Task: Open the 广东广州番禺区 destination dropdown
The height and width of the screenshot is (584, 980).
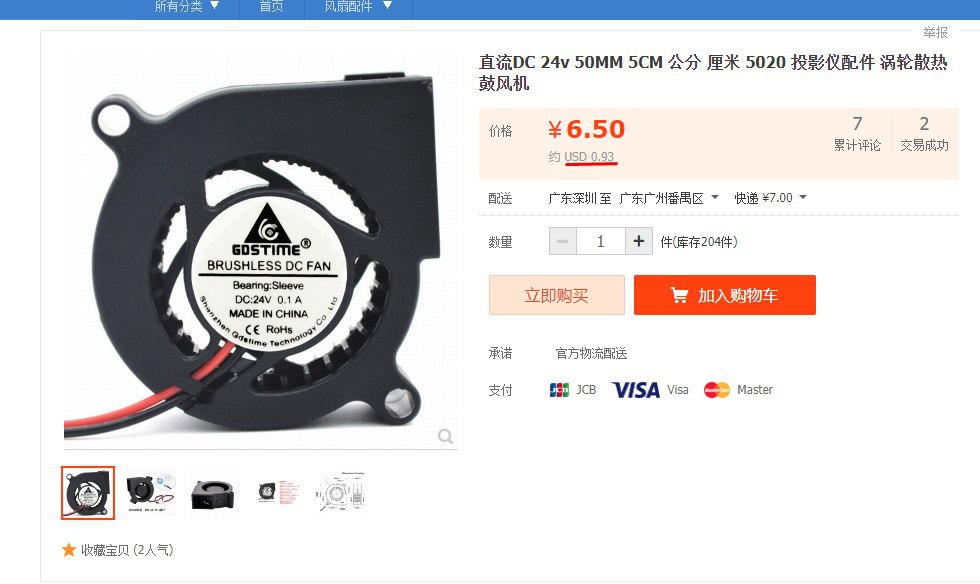Action: click(669, 198)
